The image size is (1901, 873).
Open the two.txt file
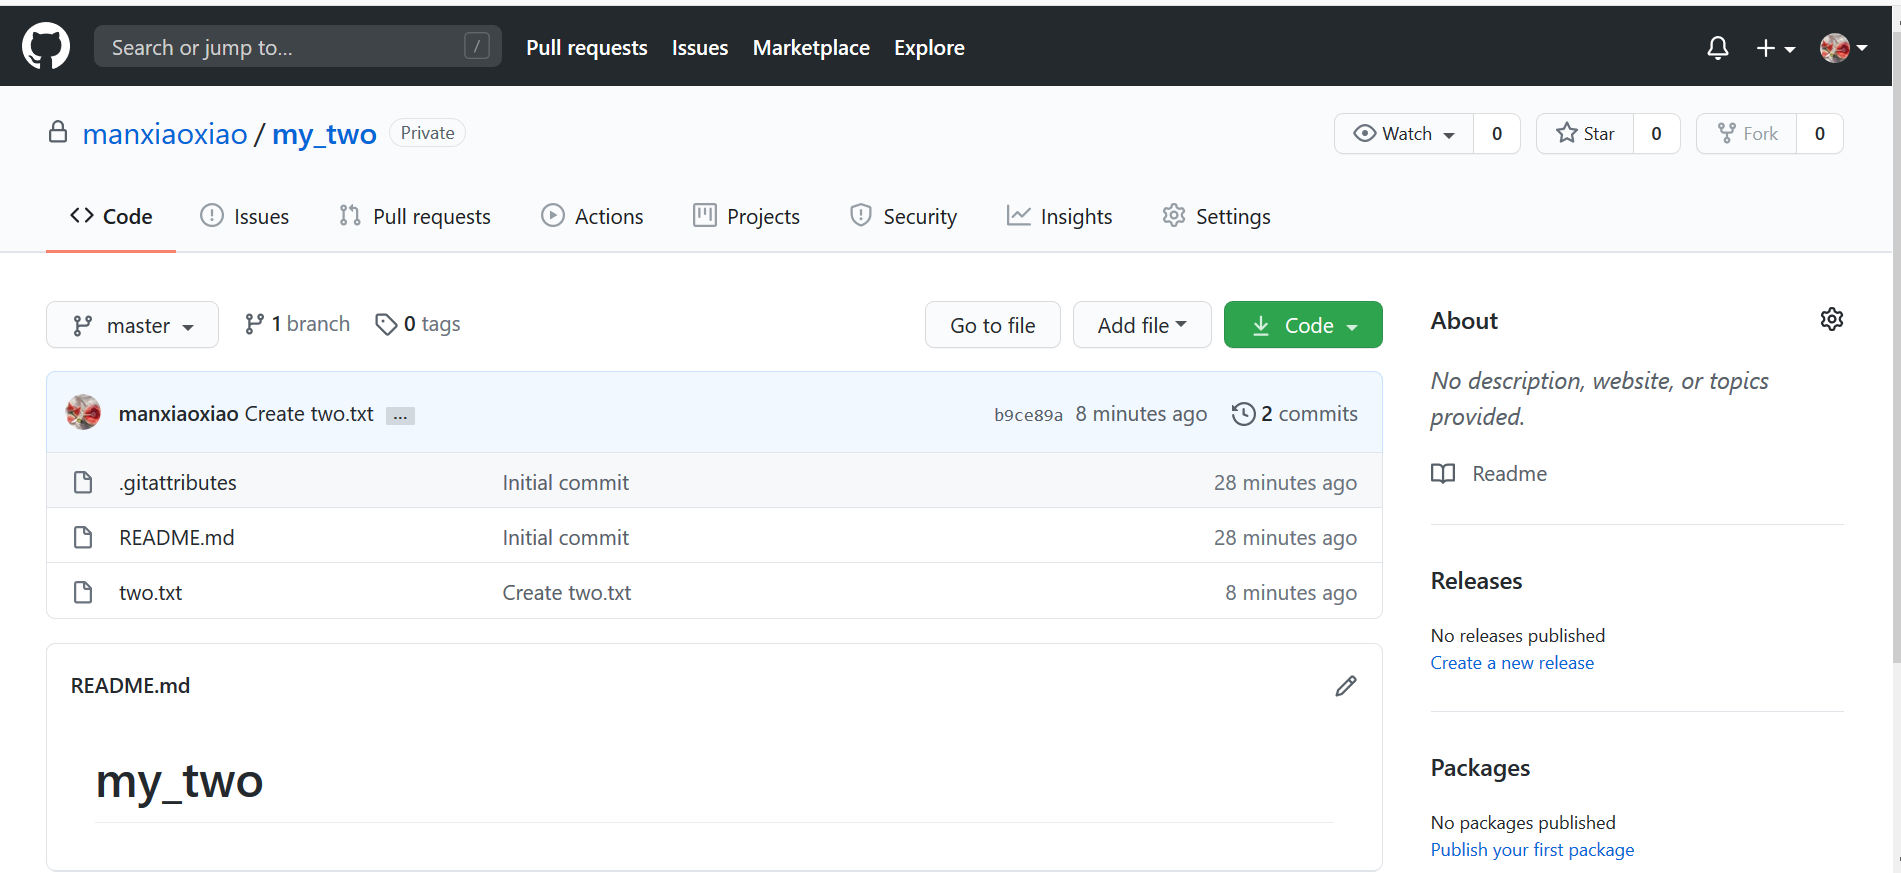(x=151, y=593)
